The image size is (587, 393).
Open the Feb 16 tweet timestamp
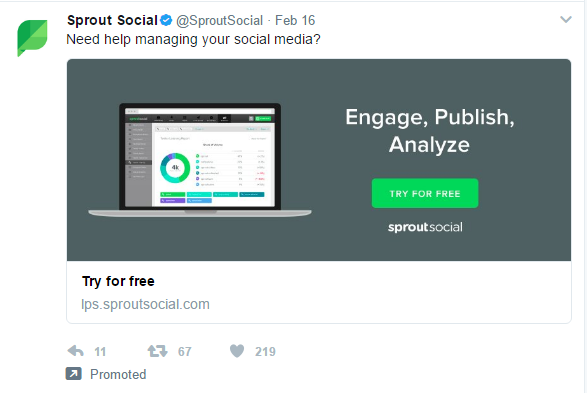point(295,21)
